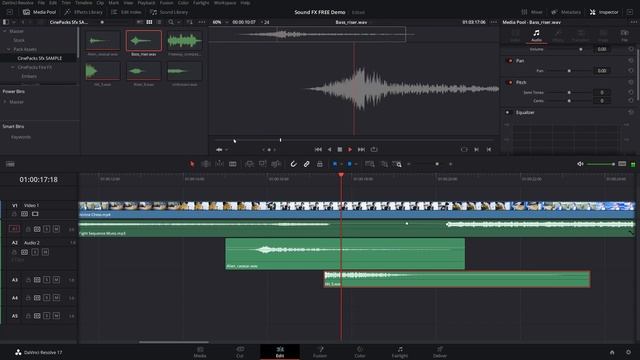The image size is (640, 360).
Task: Open the Fusion page
Action: click(x=320, y=352)
